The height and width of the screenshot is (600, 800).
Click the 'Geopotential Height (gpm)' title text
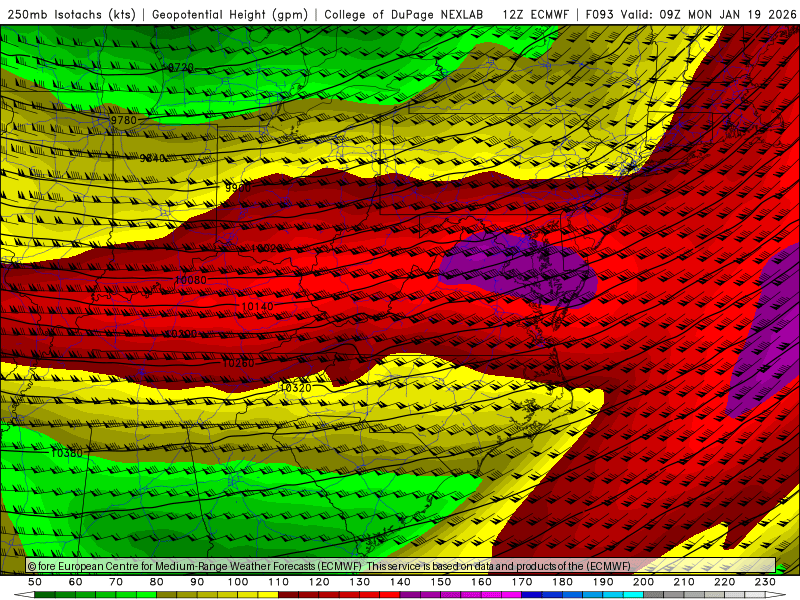click(x=230, y=15)
